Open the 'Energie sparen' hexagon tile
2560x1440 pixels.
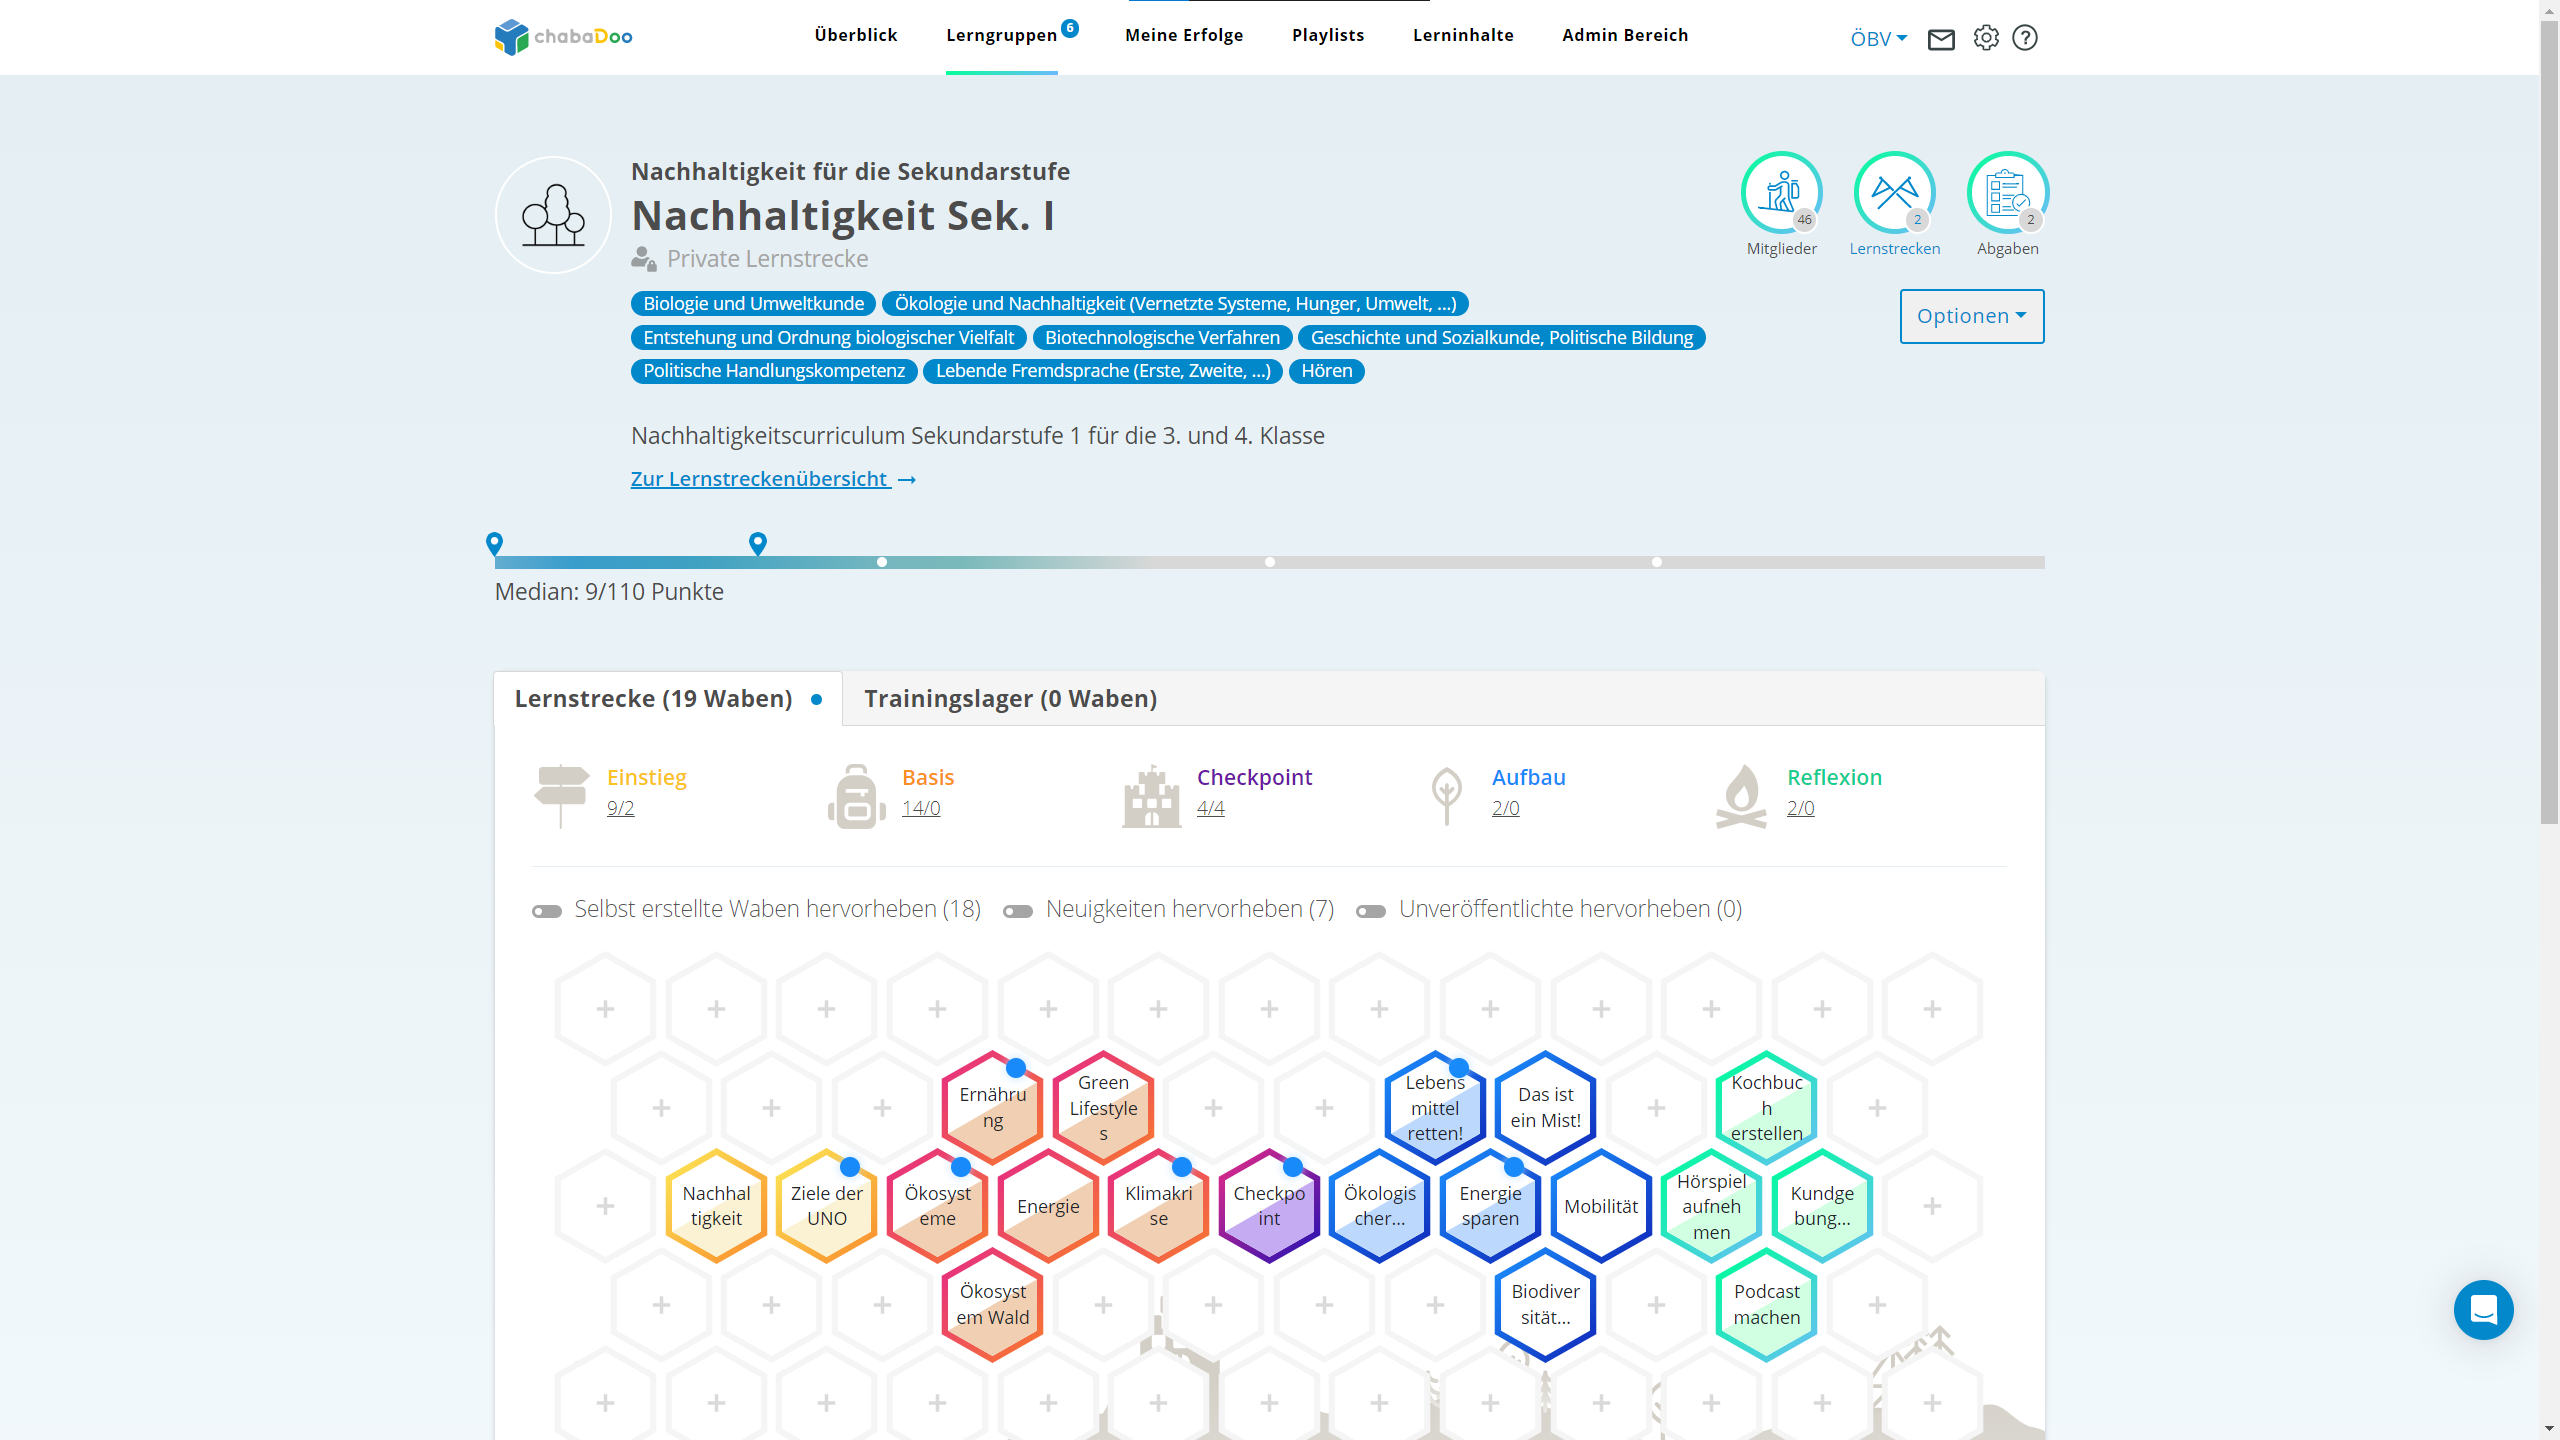coord(1489,1206)
